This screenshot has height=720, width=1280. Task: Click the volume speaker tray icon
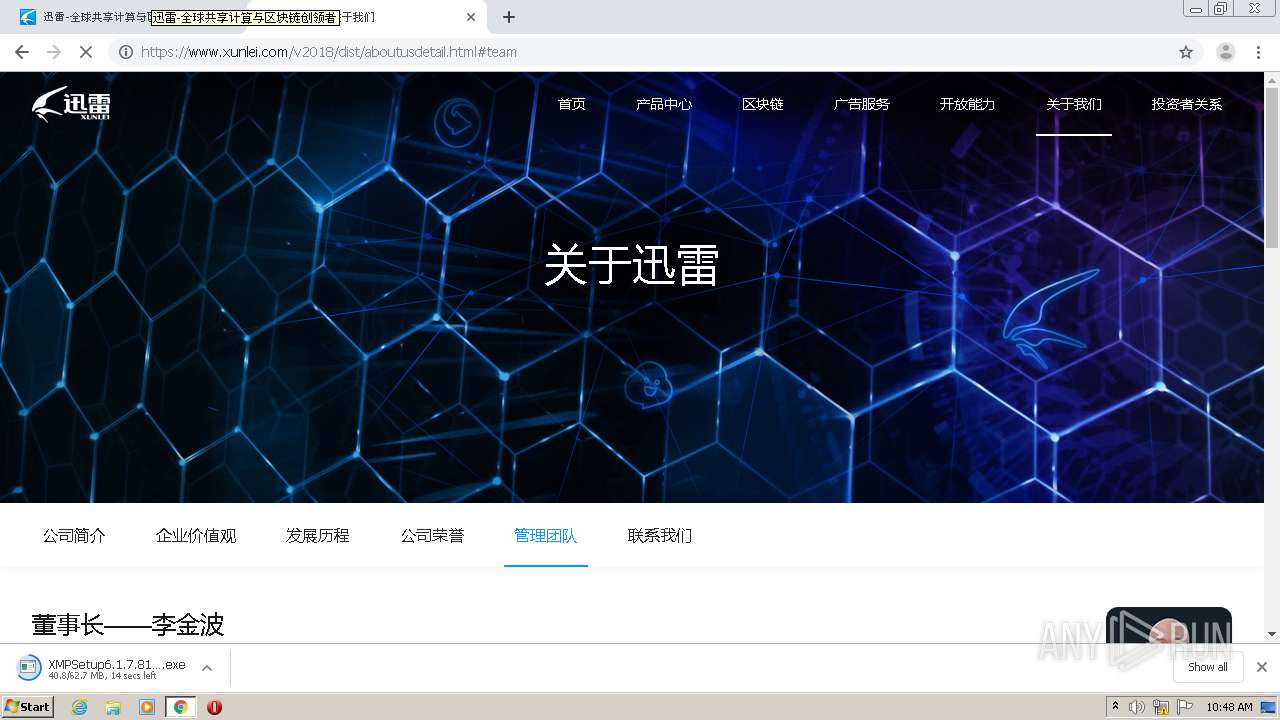[x=1137, y=707]
